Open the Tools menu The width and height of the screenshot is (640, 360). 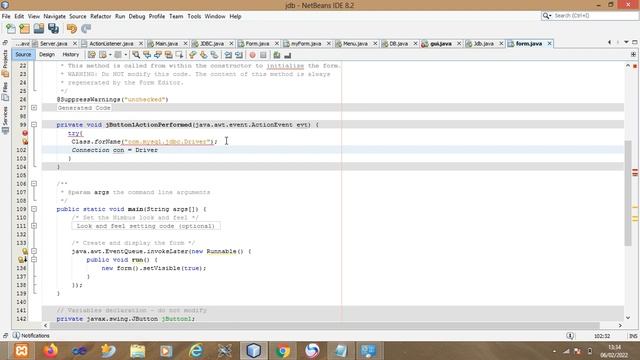pos(194,16)
